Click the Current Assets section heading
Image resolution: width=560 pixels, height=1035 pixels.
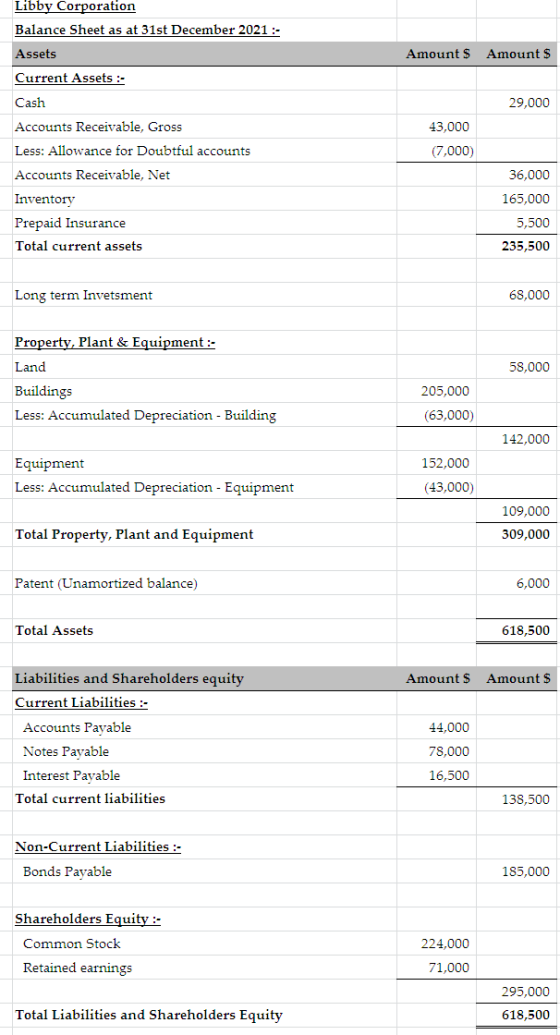70,78
